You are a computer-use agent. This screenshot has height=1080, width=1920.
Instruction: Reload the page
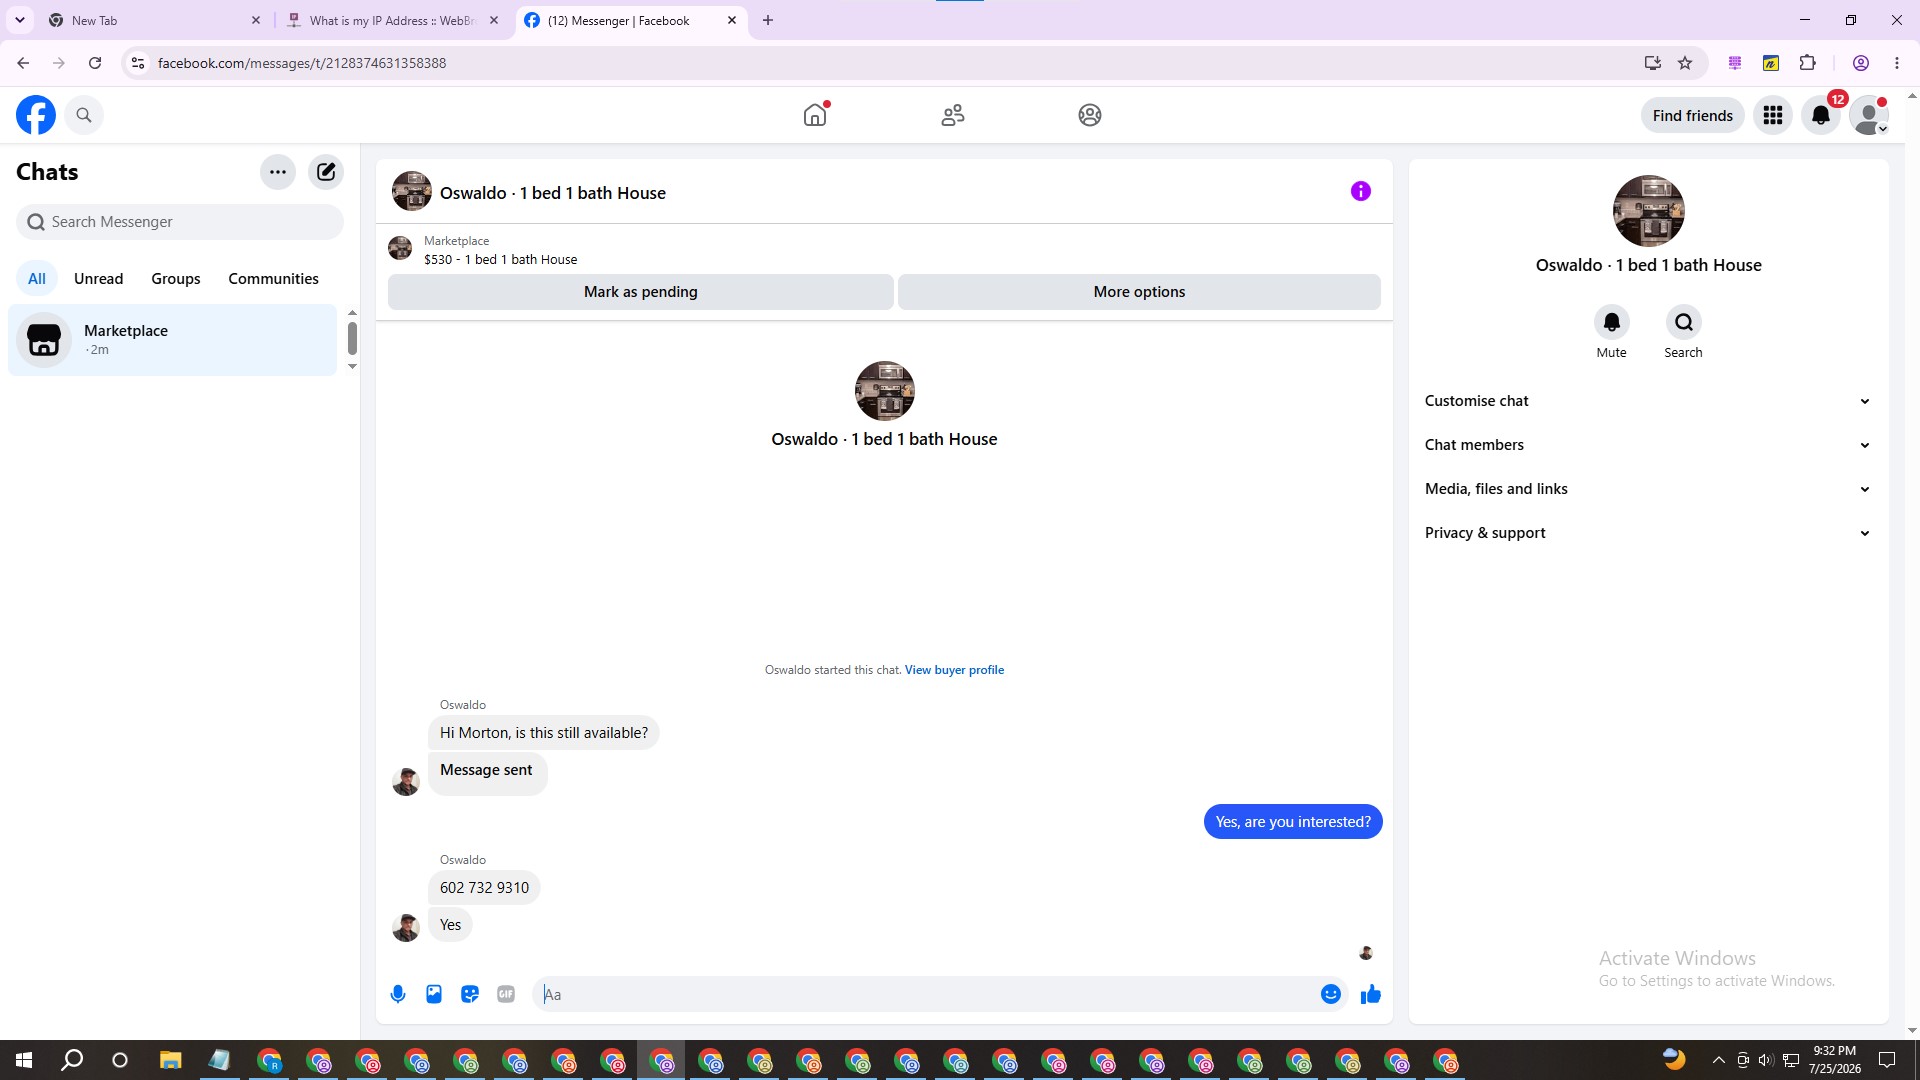tap(95, 63)
